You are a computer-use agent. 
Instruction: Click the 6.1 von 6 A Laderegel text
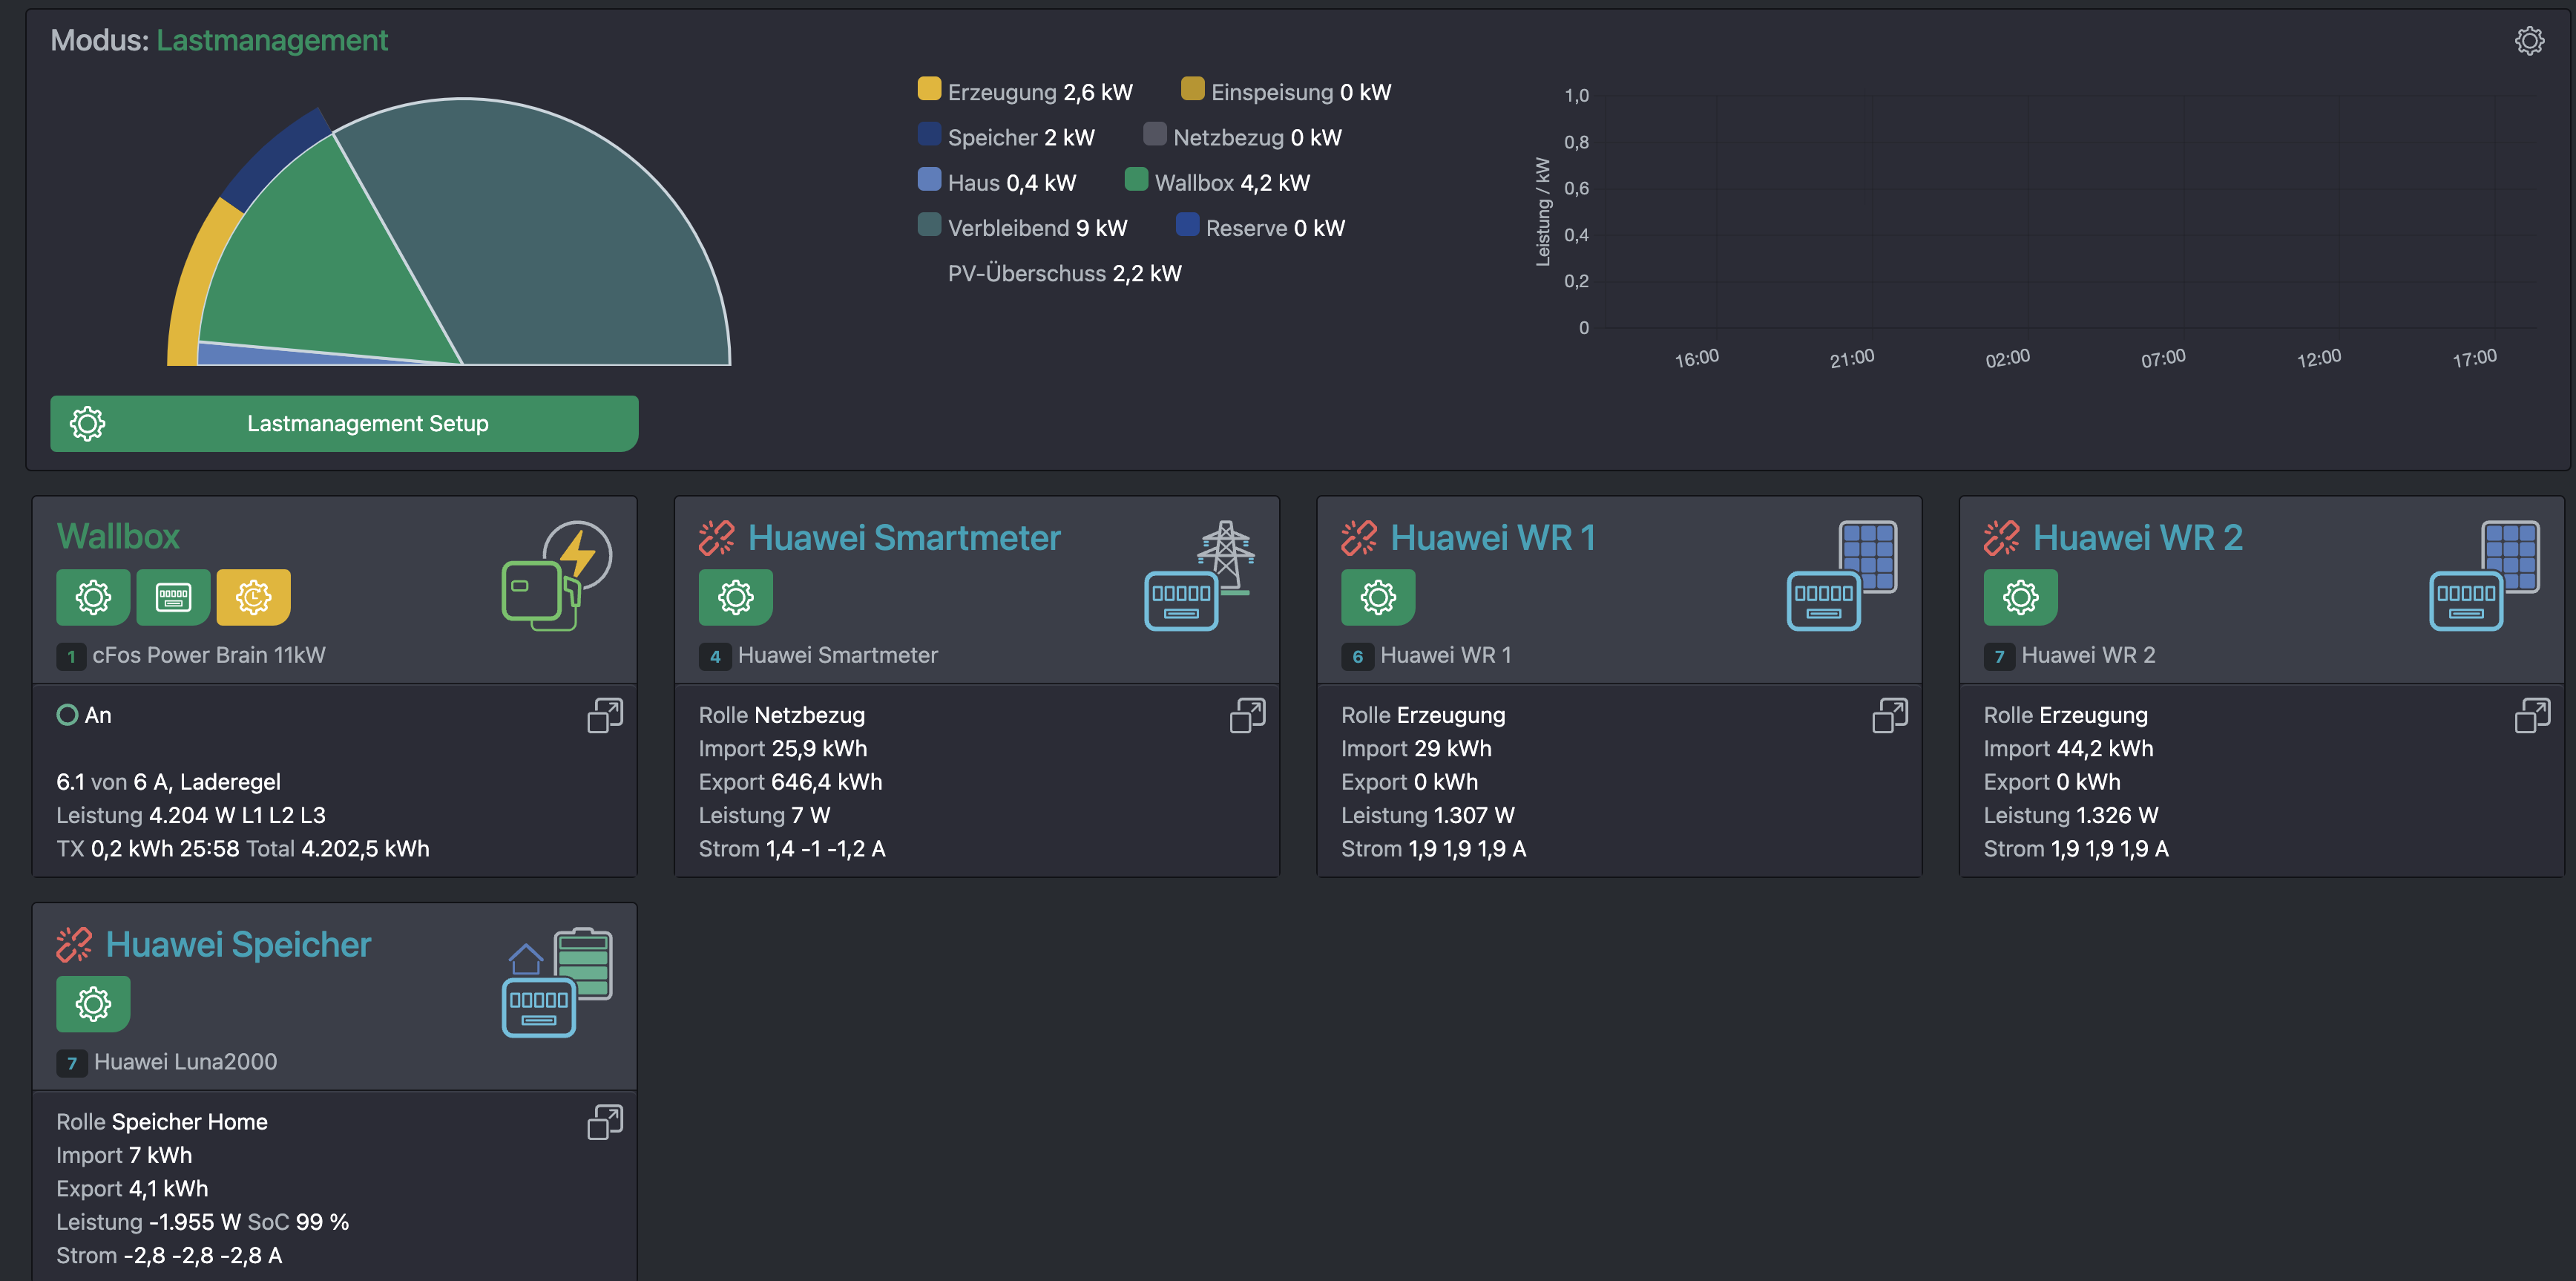(168, 782)
